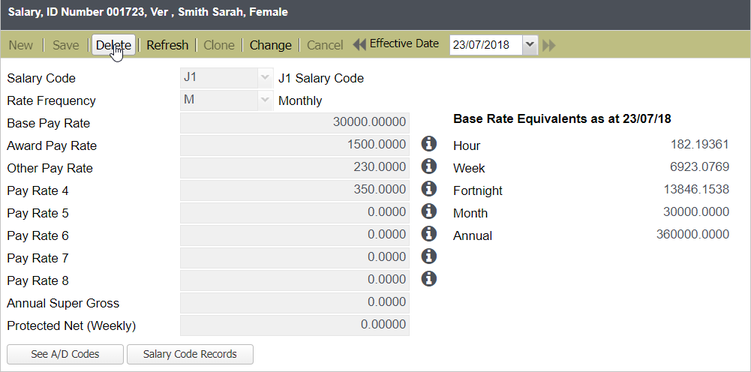The image size is (751, 372).
Task: Click New in the toolbar
Action: click(x=21, y=45)
